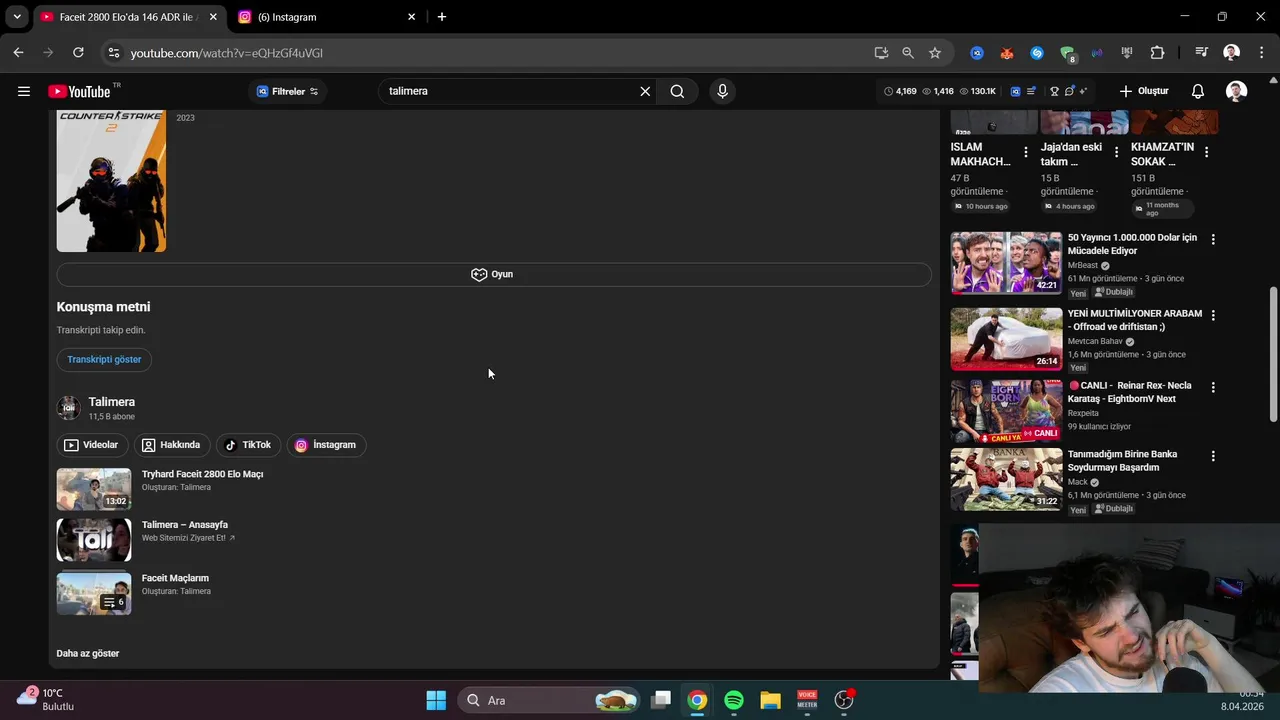Open options for the Reinar Rex live stream

tap(1213, 387)
